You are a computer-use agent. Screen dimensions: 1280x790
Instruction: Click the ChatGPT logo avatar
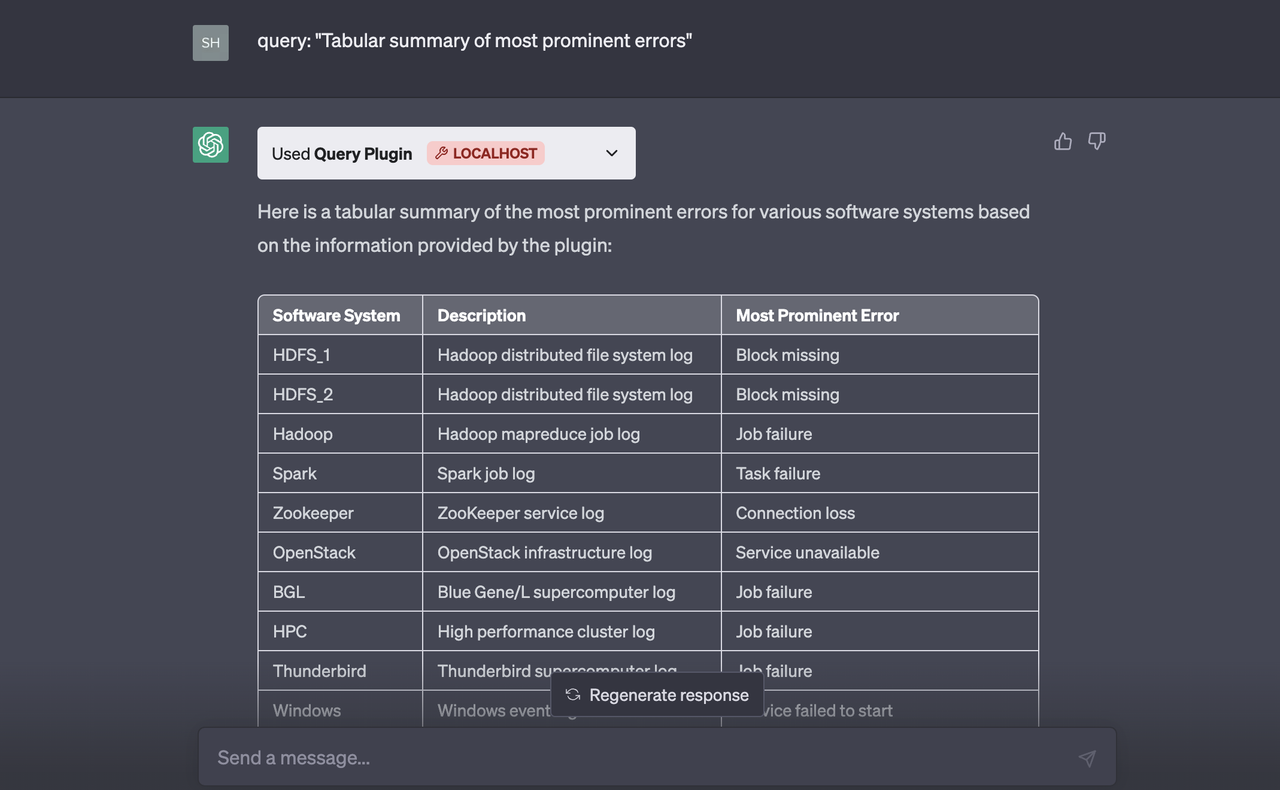coord(211,145)
